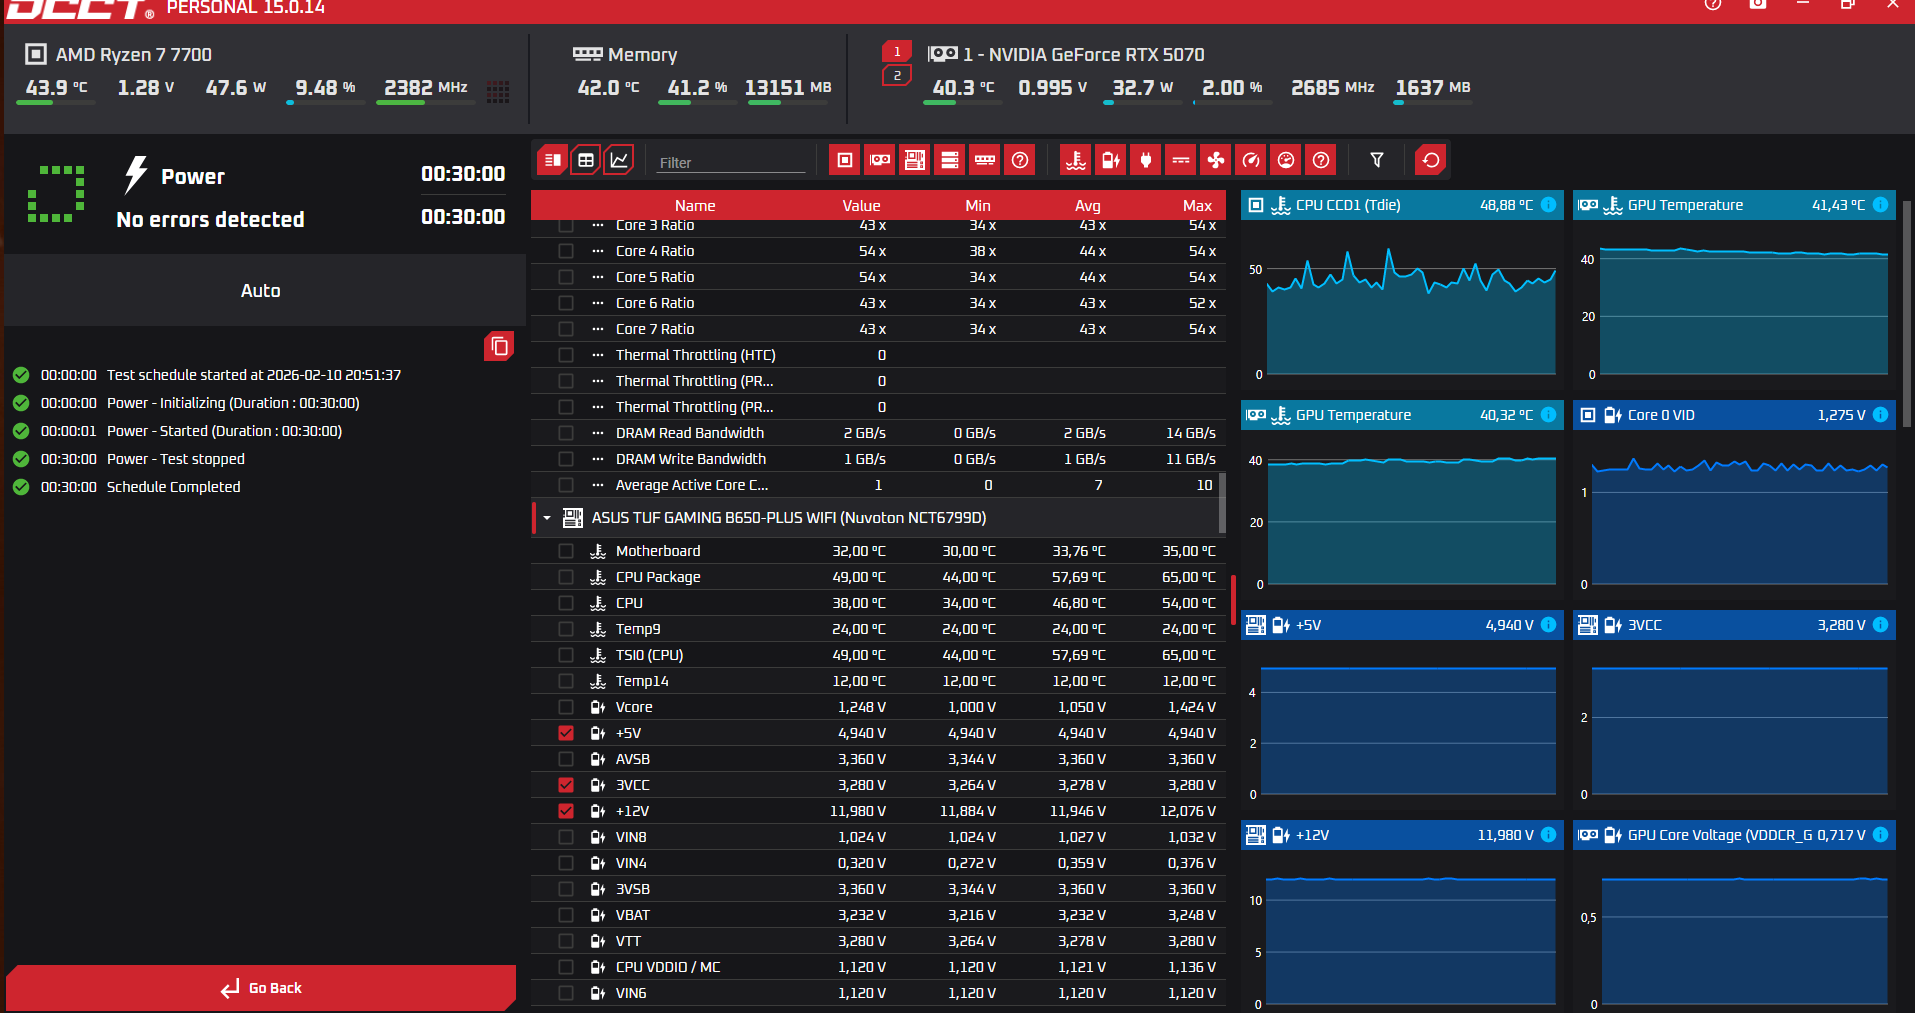The height and width of the screenshot is (1013, 1915).
Task: Check the Motherboard temperature checkbox
Action: [566, 551]
